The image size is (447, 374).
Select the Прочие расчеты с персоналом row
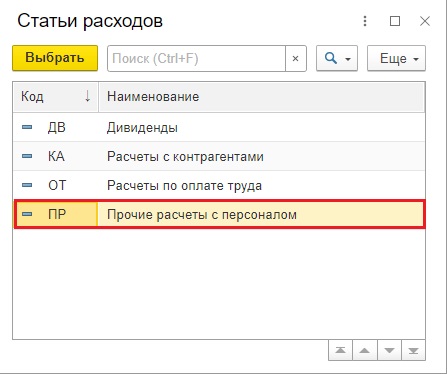coord(219,214)
